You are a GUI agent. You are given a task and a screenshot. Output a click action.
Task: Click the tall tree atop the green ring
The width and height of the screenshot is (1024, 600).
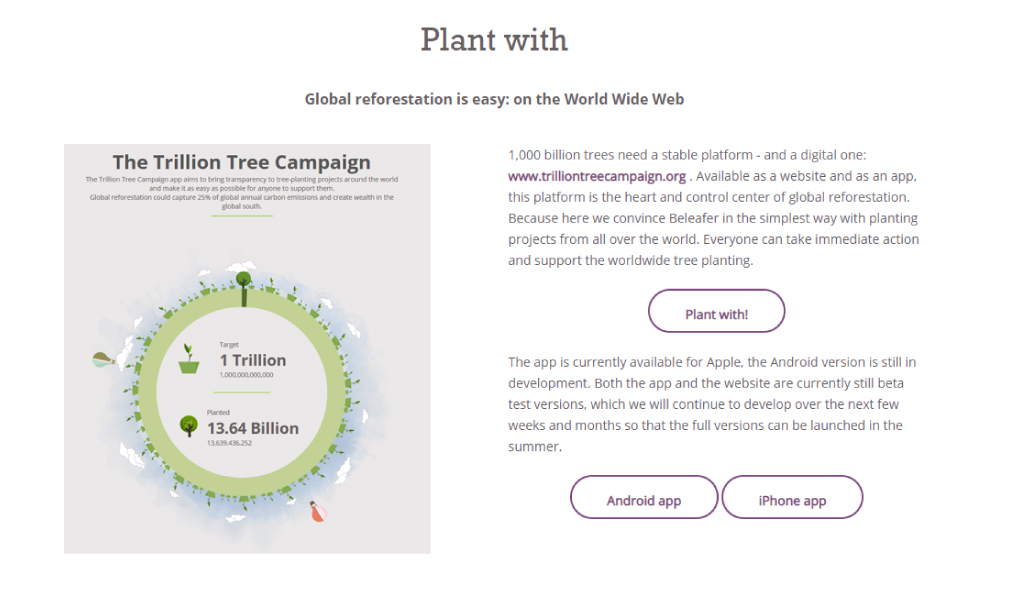tap(244, 289)
